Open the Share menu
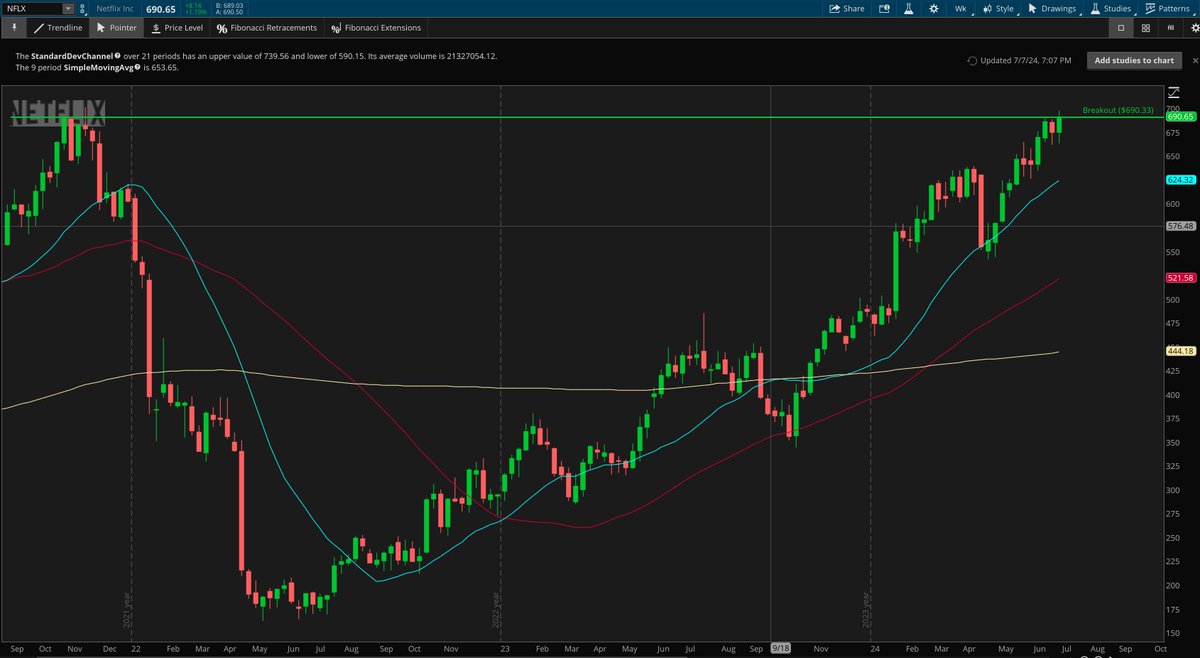This screenshot has width=1200, height=658. [x=846, y=8]
